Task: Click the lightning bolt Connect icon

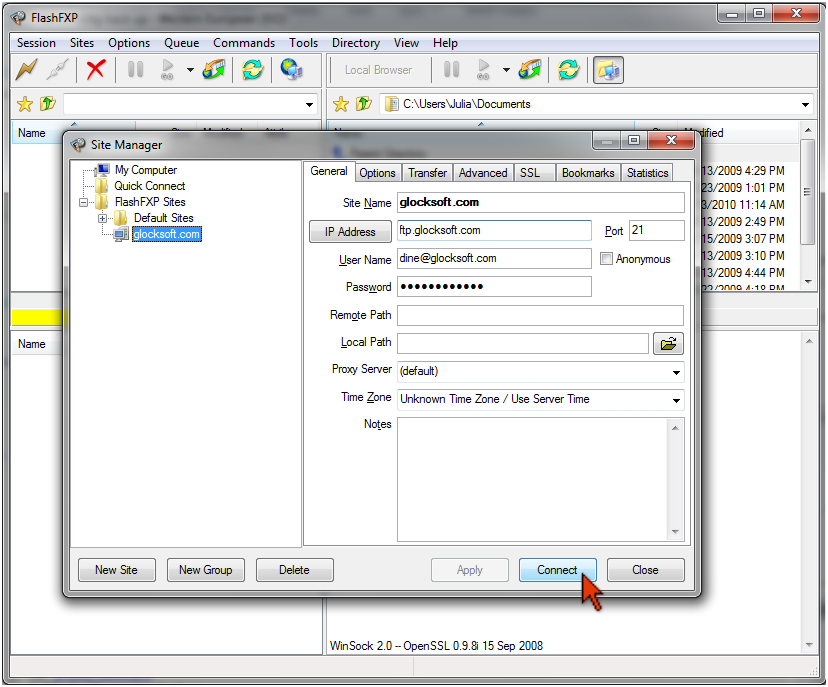Action: [27, 70]
